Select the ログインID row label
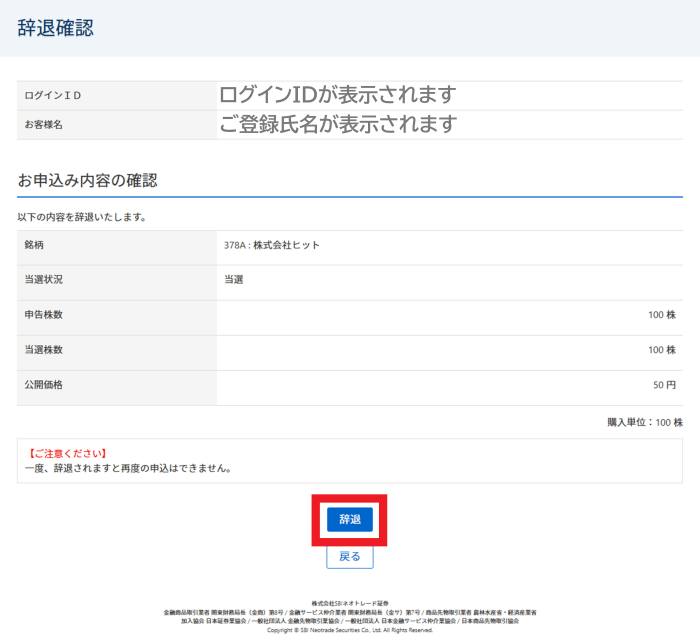Image resolution: width=700 pixels, height=640 pixels. click(53, 96)
